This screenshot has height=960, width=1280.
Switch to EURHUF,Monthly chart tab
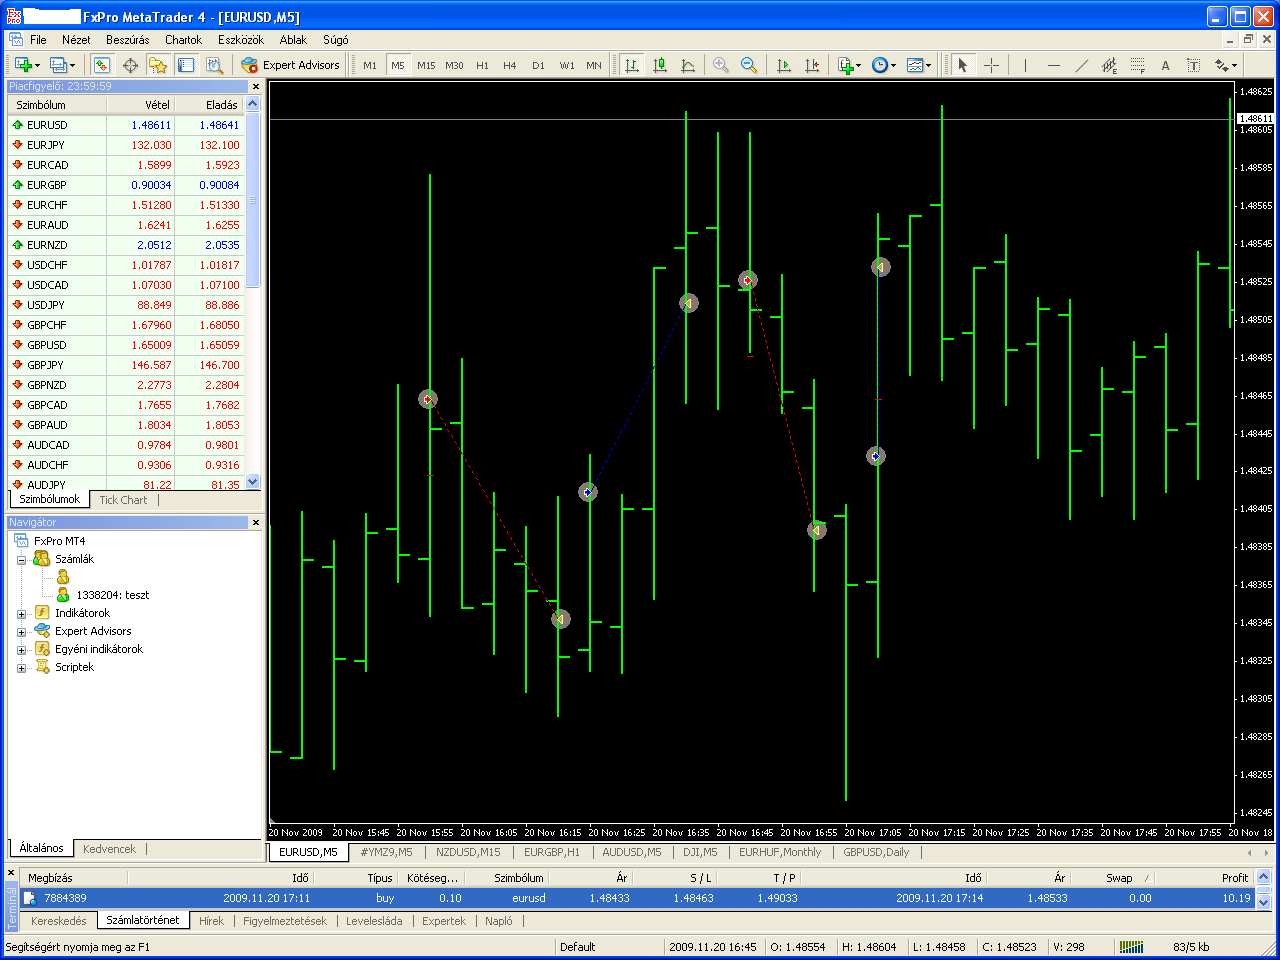tap(780, 852)
